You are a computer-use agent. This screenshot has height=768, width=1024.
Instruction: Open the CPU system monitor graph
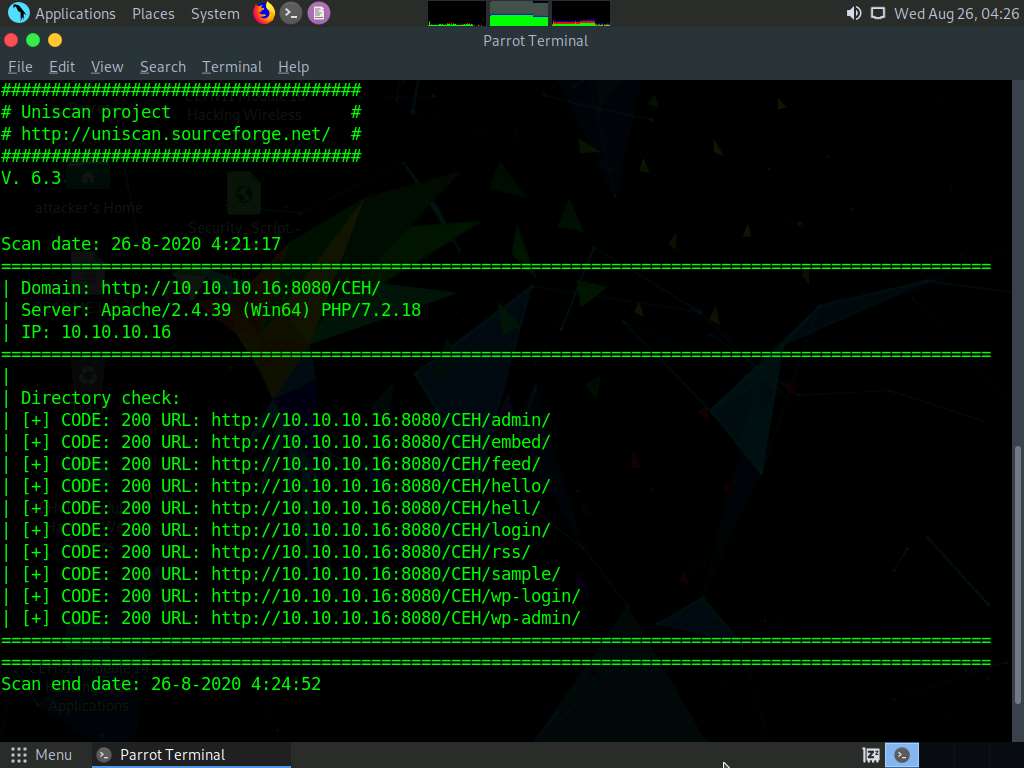click(x=456, y=13)
